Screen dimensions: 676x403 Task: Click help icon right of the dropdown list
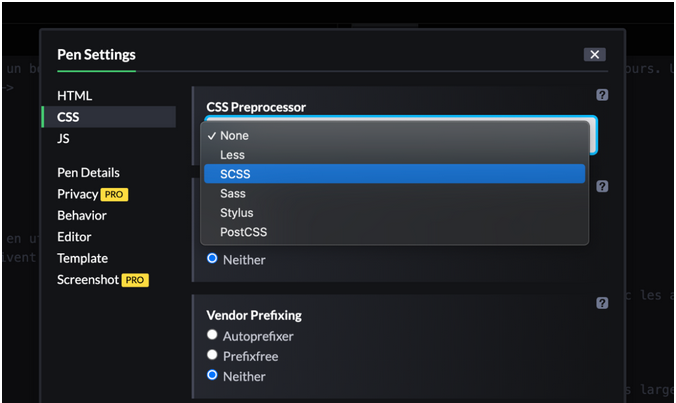coord(602,186)
